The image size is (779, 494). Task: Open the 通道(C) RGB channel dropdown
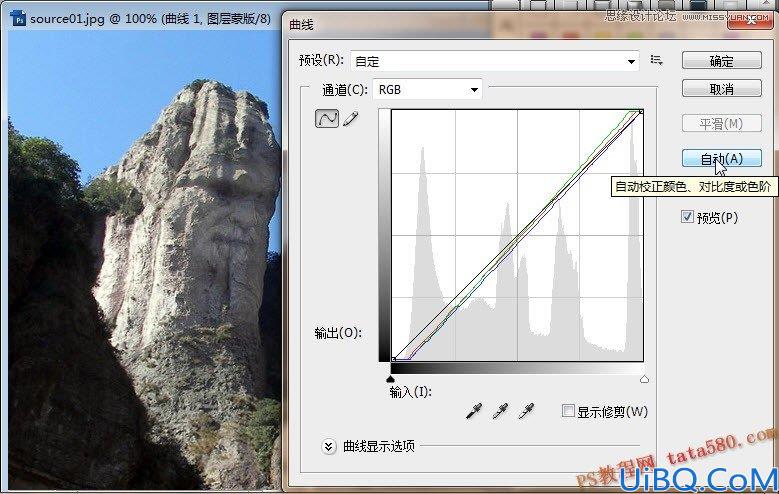[x=427, y=90]
